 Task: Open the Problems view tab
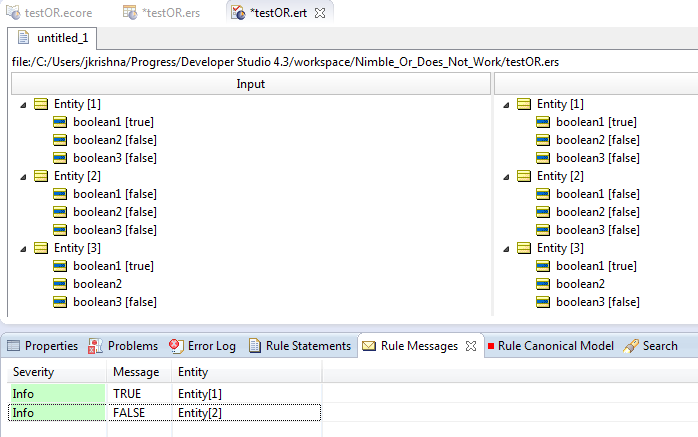pos(124,346)
